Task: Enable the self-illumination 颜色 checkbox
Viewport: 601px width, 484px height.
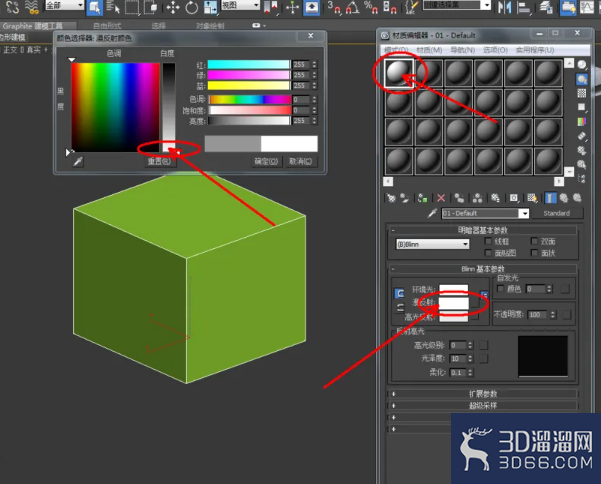Action: (500, 288)
